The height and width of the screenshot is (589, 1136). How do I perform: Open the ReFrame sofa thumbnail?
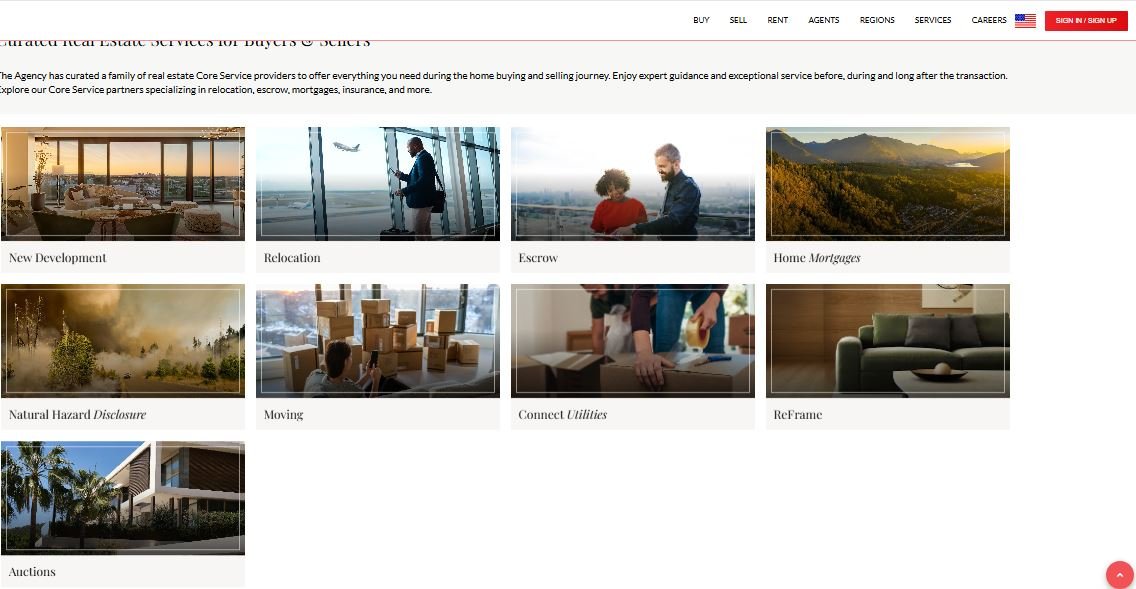coord(888,341)
